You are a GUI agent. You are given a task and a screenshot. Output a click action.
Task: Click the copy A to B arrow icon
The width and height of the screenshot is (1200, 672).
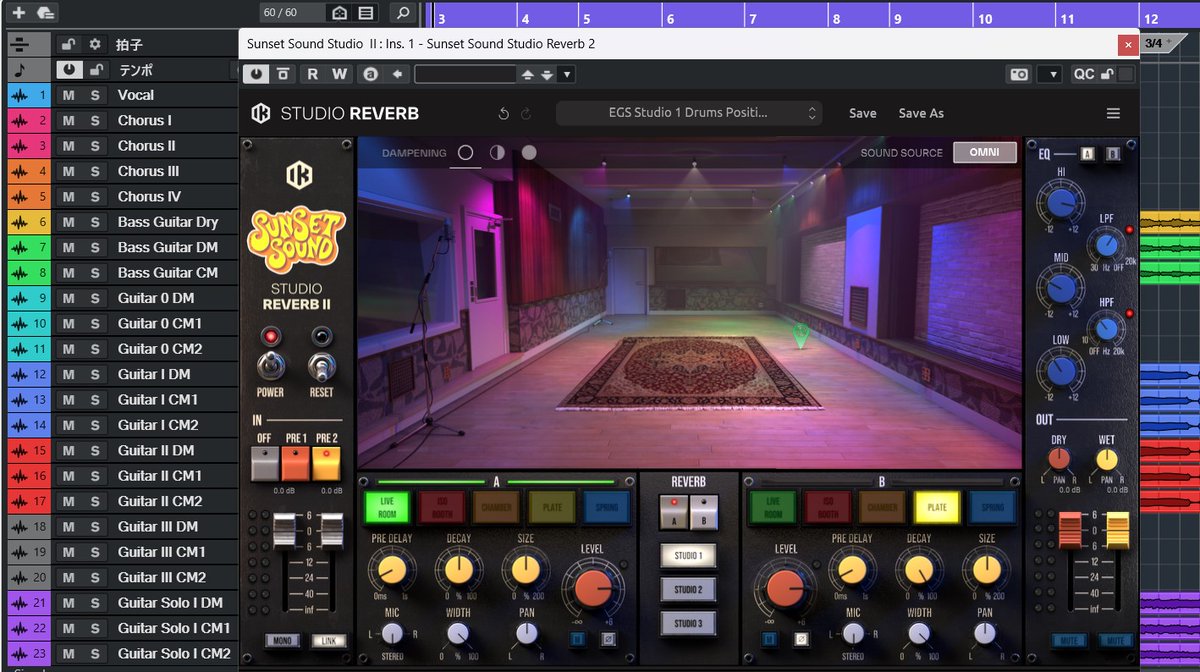click(x=398, y=74)
